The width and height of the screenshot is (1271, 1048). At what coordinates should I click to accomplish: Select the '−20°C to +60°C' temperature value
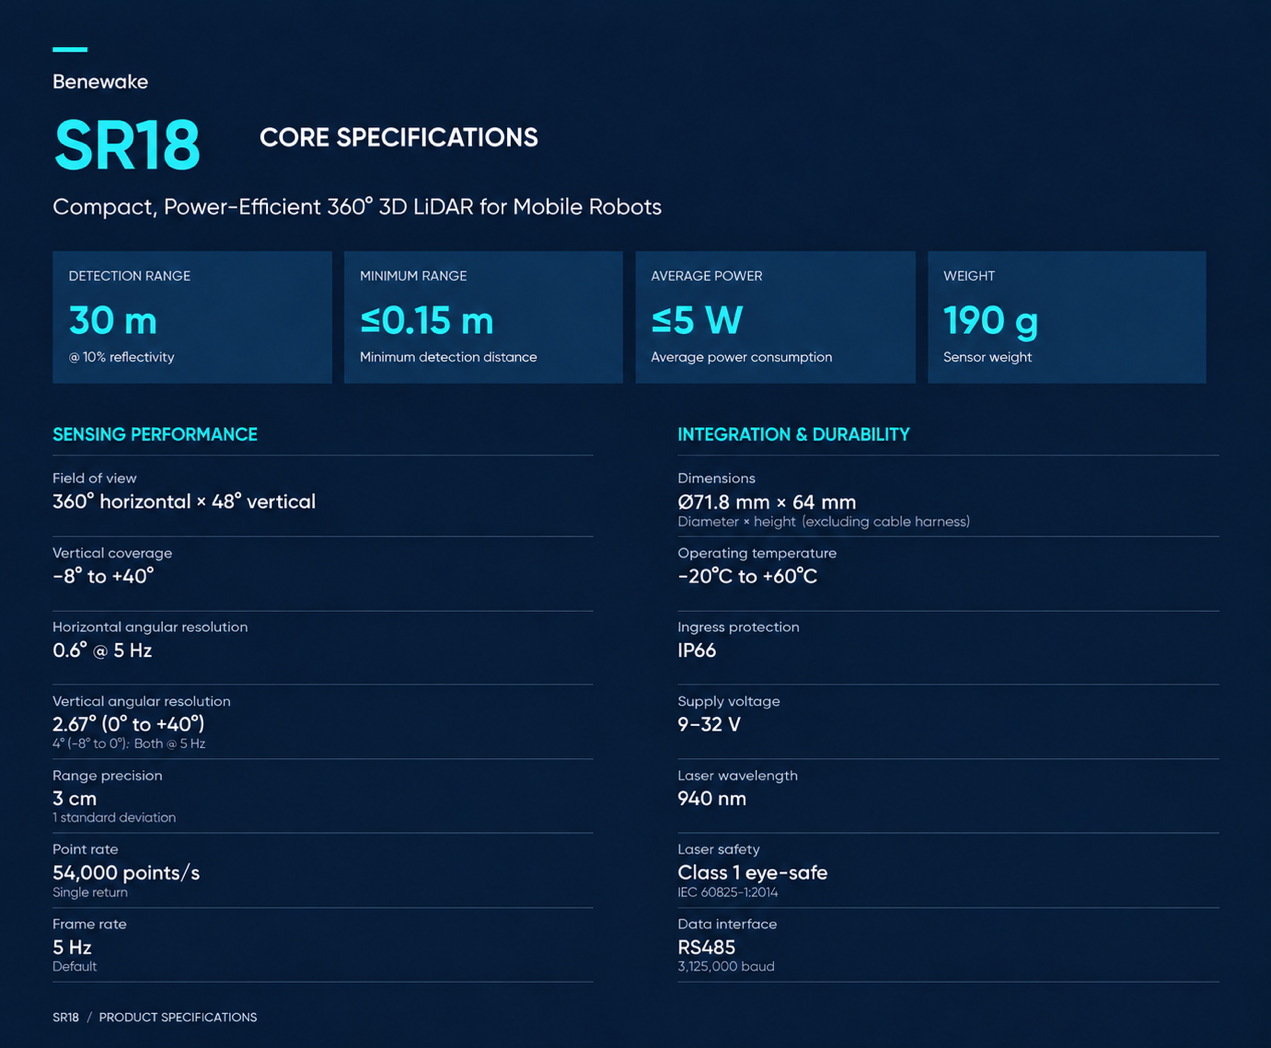pyautogui.click(x=747, y=576)
